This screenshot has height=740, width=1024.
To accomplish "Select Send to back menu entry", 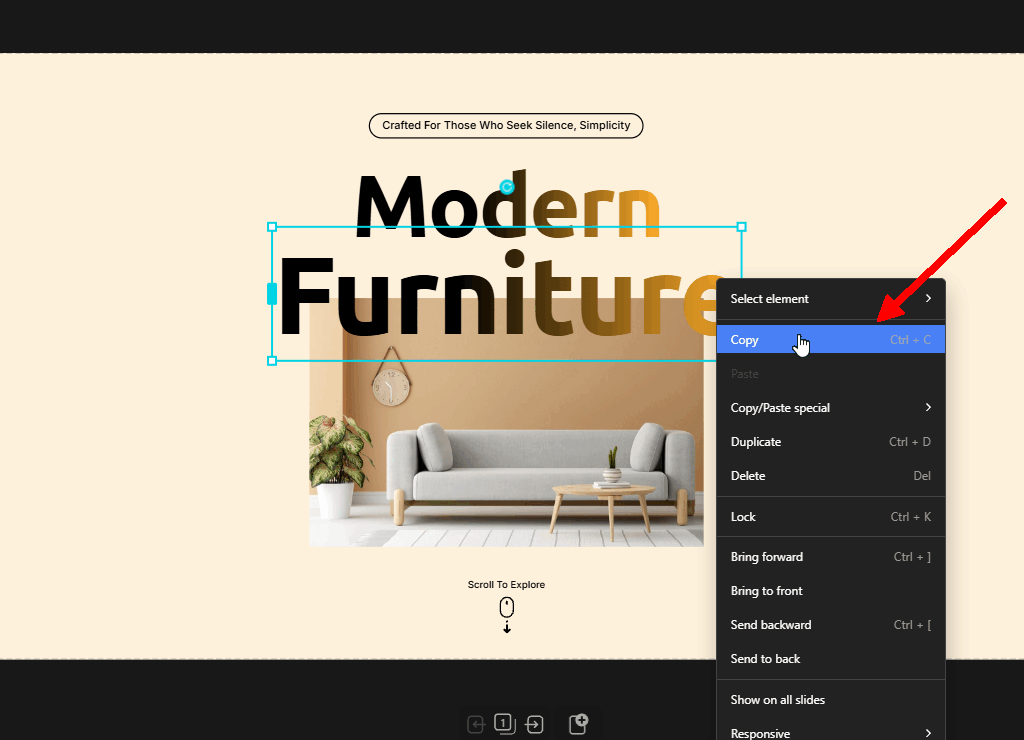I will [x=831, y=658].
